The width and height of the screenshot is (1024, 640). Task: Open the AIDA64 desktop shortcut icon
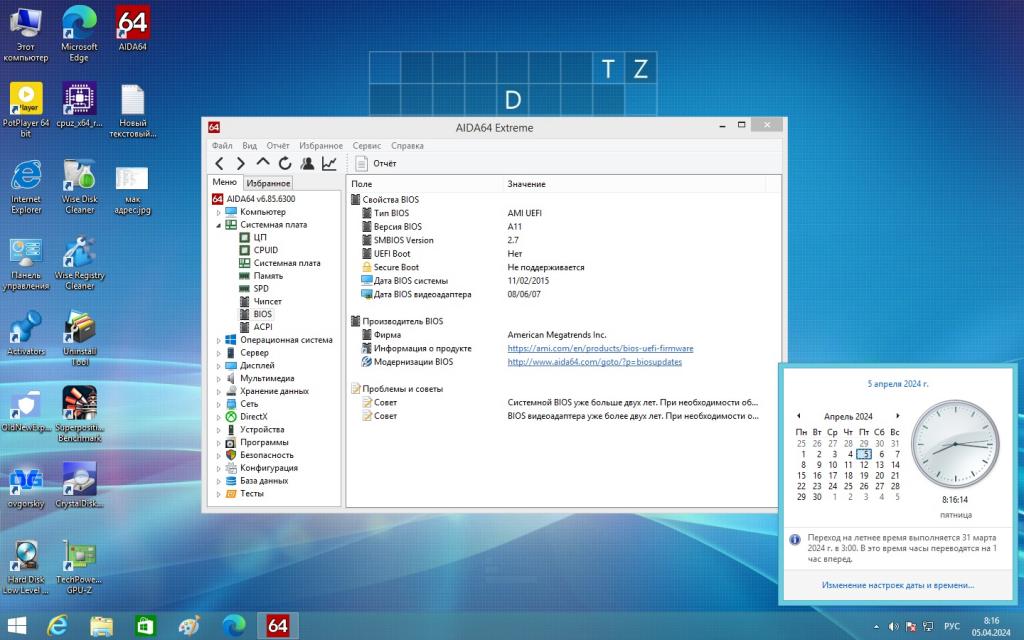coord(133,29)
